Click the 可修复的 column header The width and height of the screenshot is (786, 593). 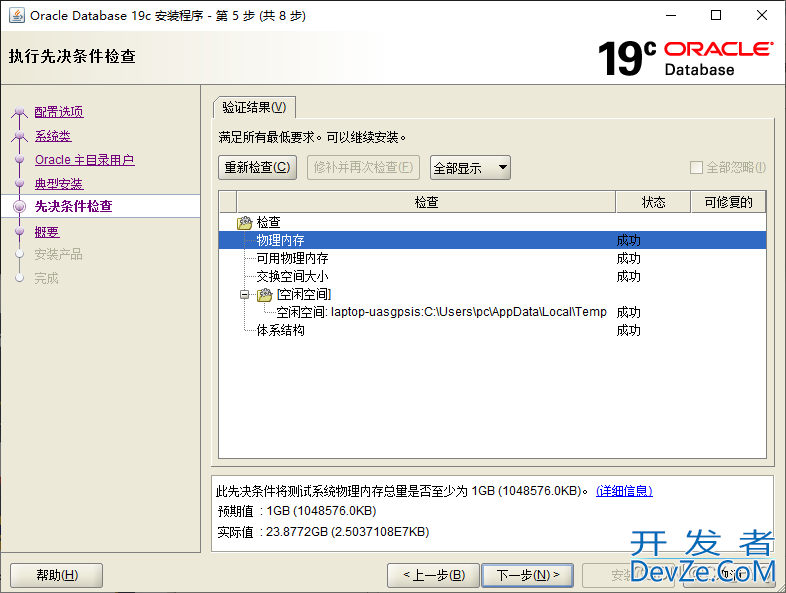tap(728, 202)
